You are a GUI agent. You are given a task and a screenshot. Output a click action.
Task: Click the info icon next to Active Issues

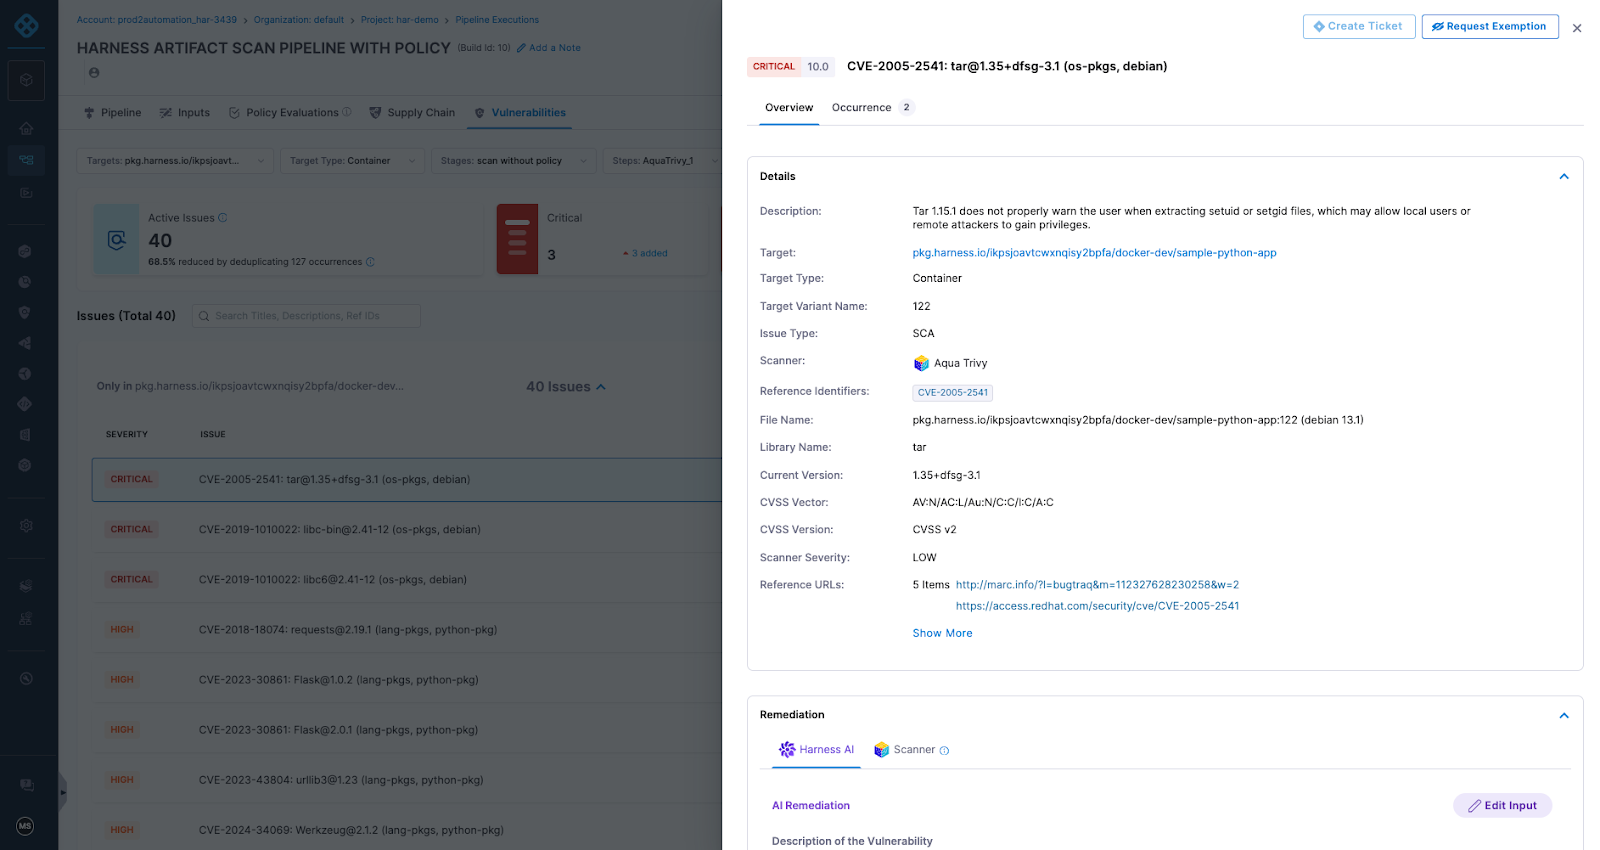coord(223,218)
